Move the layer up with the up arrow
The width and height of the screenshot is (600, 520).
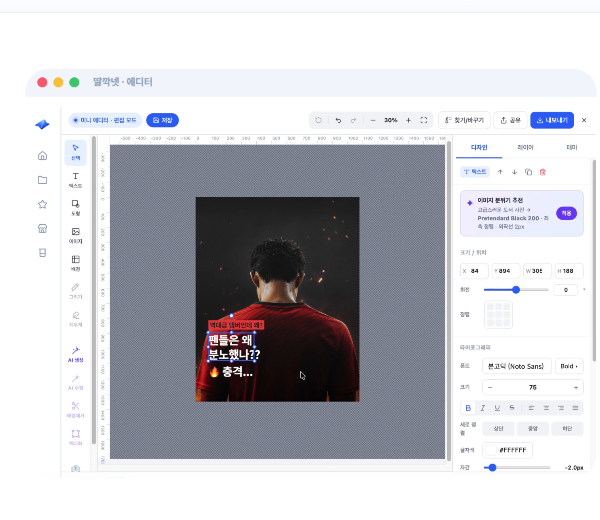click(x=500, y=172)
